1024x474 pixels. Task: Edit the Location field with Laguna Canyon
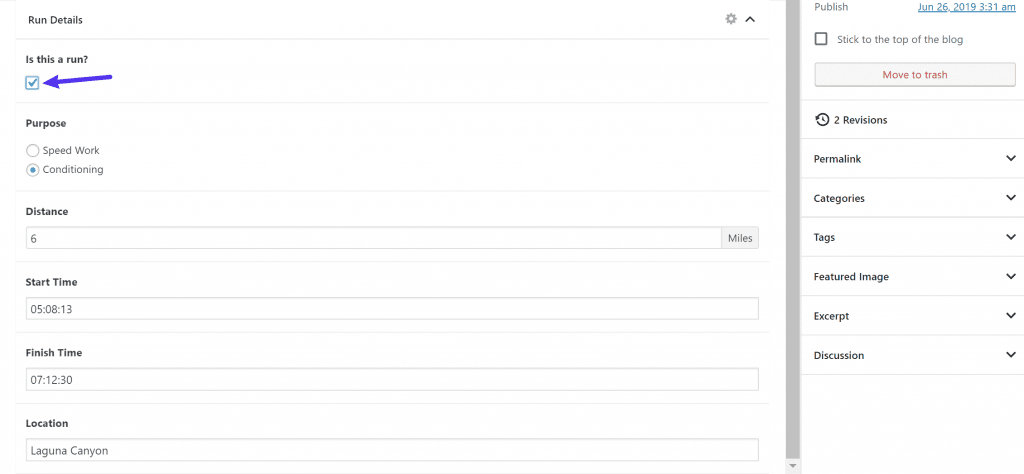coord(392,450)
